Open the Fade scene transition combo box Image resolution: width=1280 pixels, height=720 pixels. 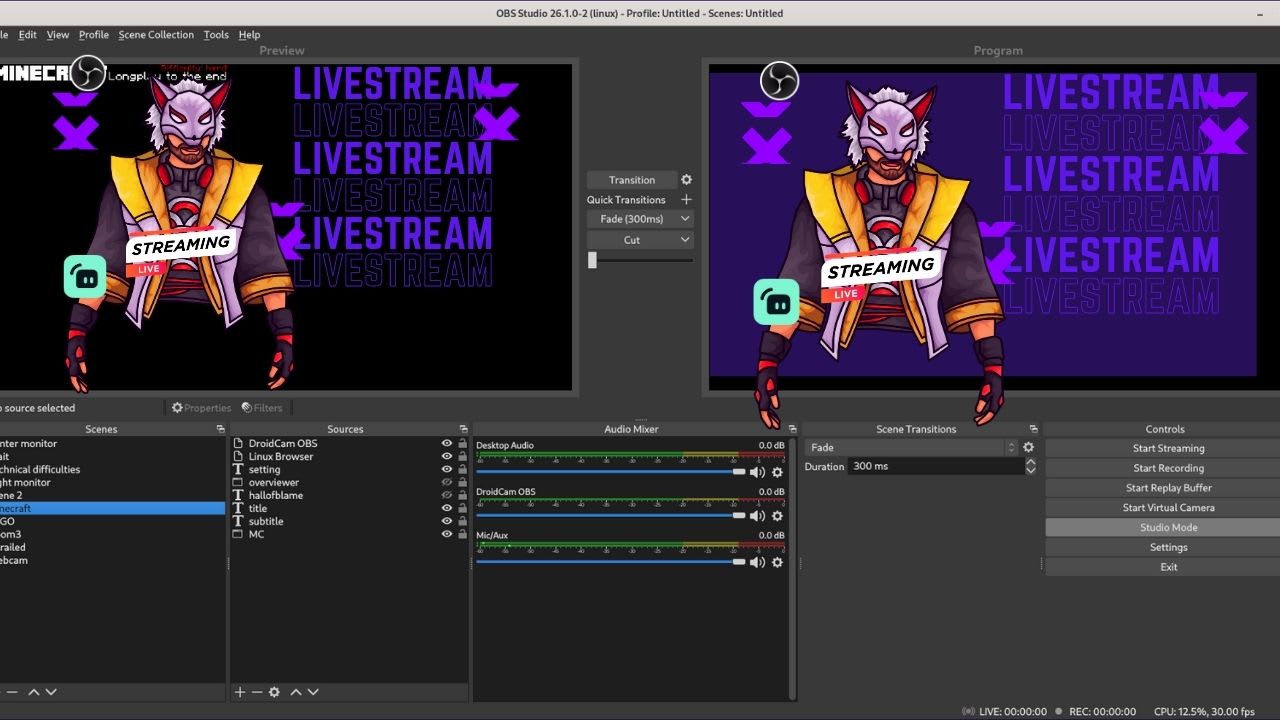pos(911,448)
